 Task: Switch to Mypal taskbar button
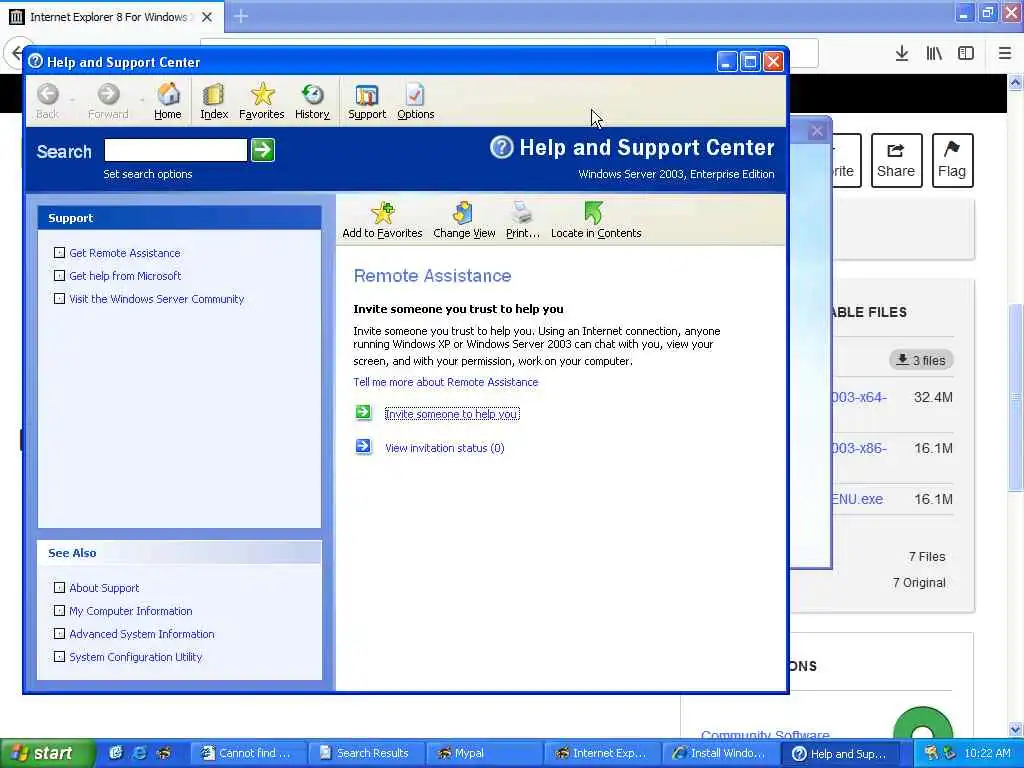pyautogui.click(x=485, y=753)
